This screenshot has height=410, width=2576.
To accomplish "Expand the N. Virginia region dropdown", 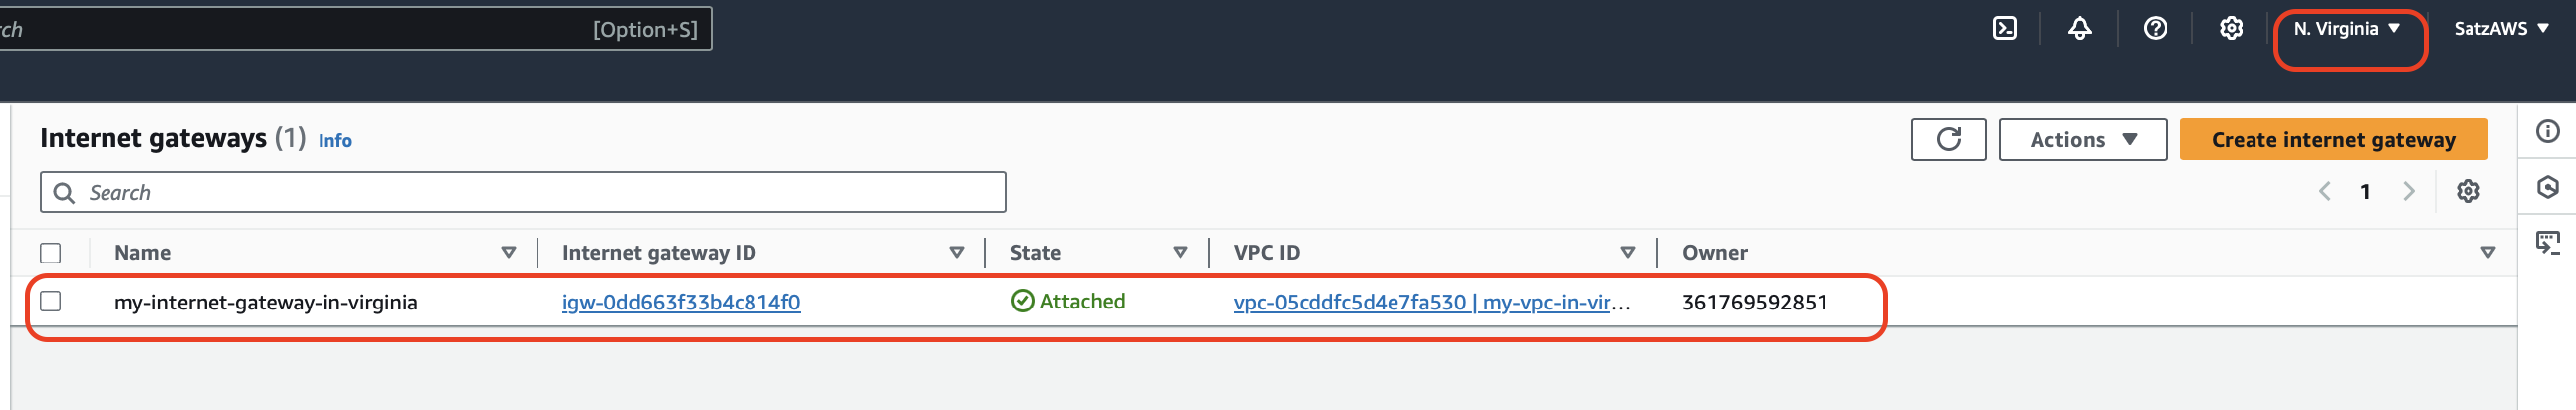I will [2346, 29].
